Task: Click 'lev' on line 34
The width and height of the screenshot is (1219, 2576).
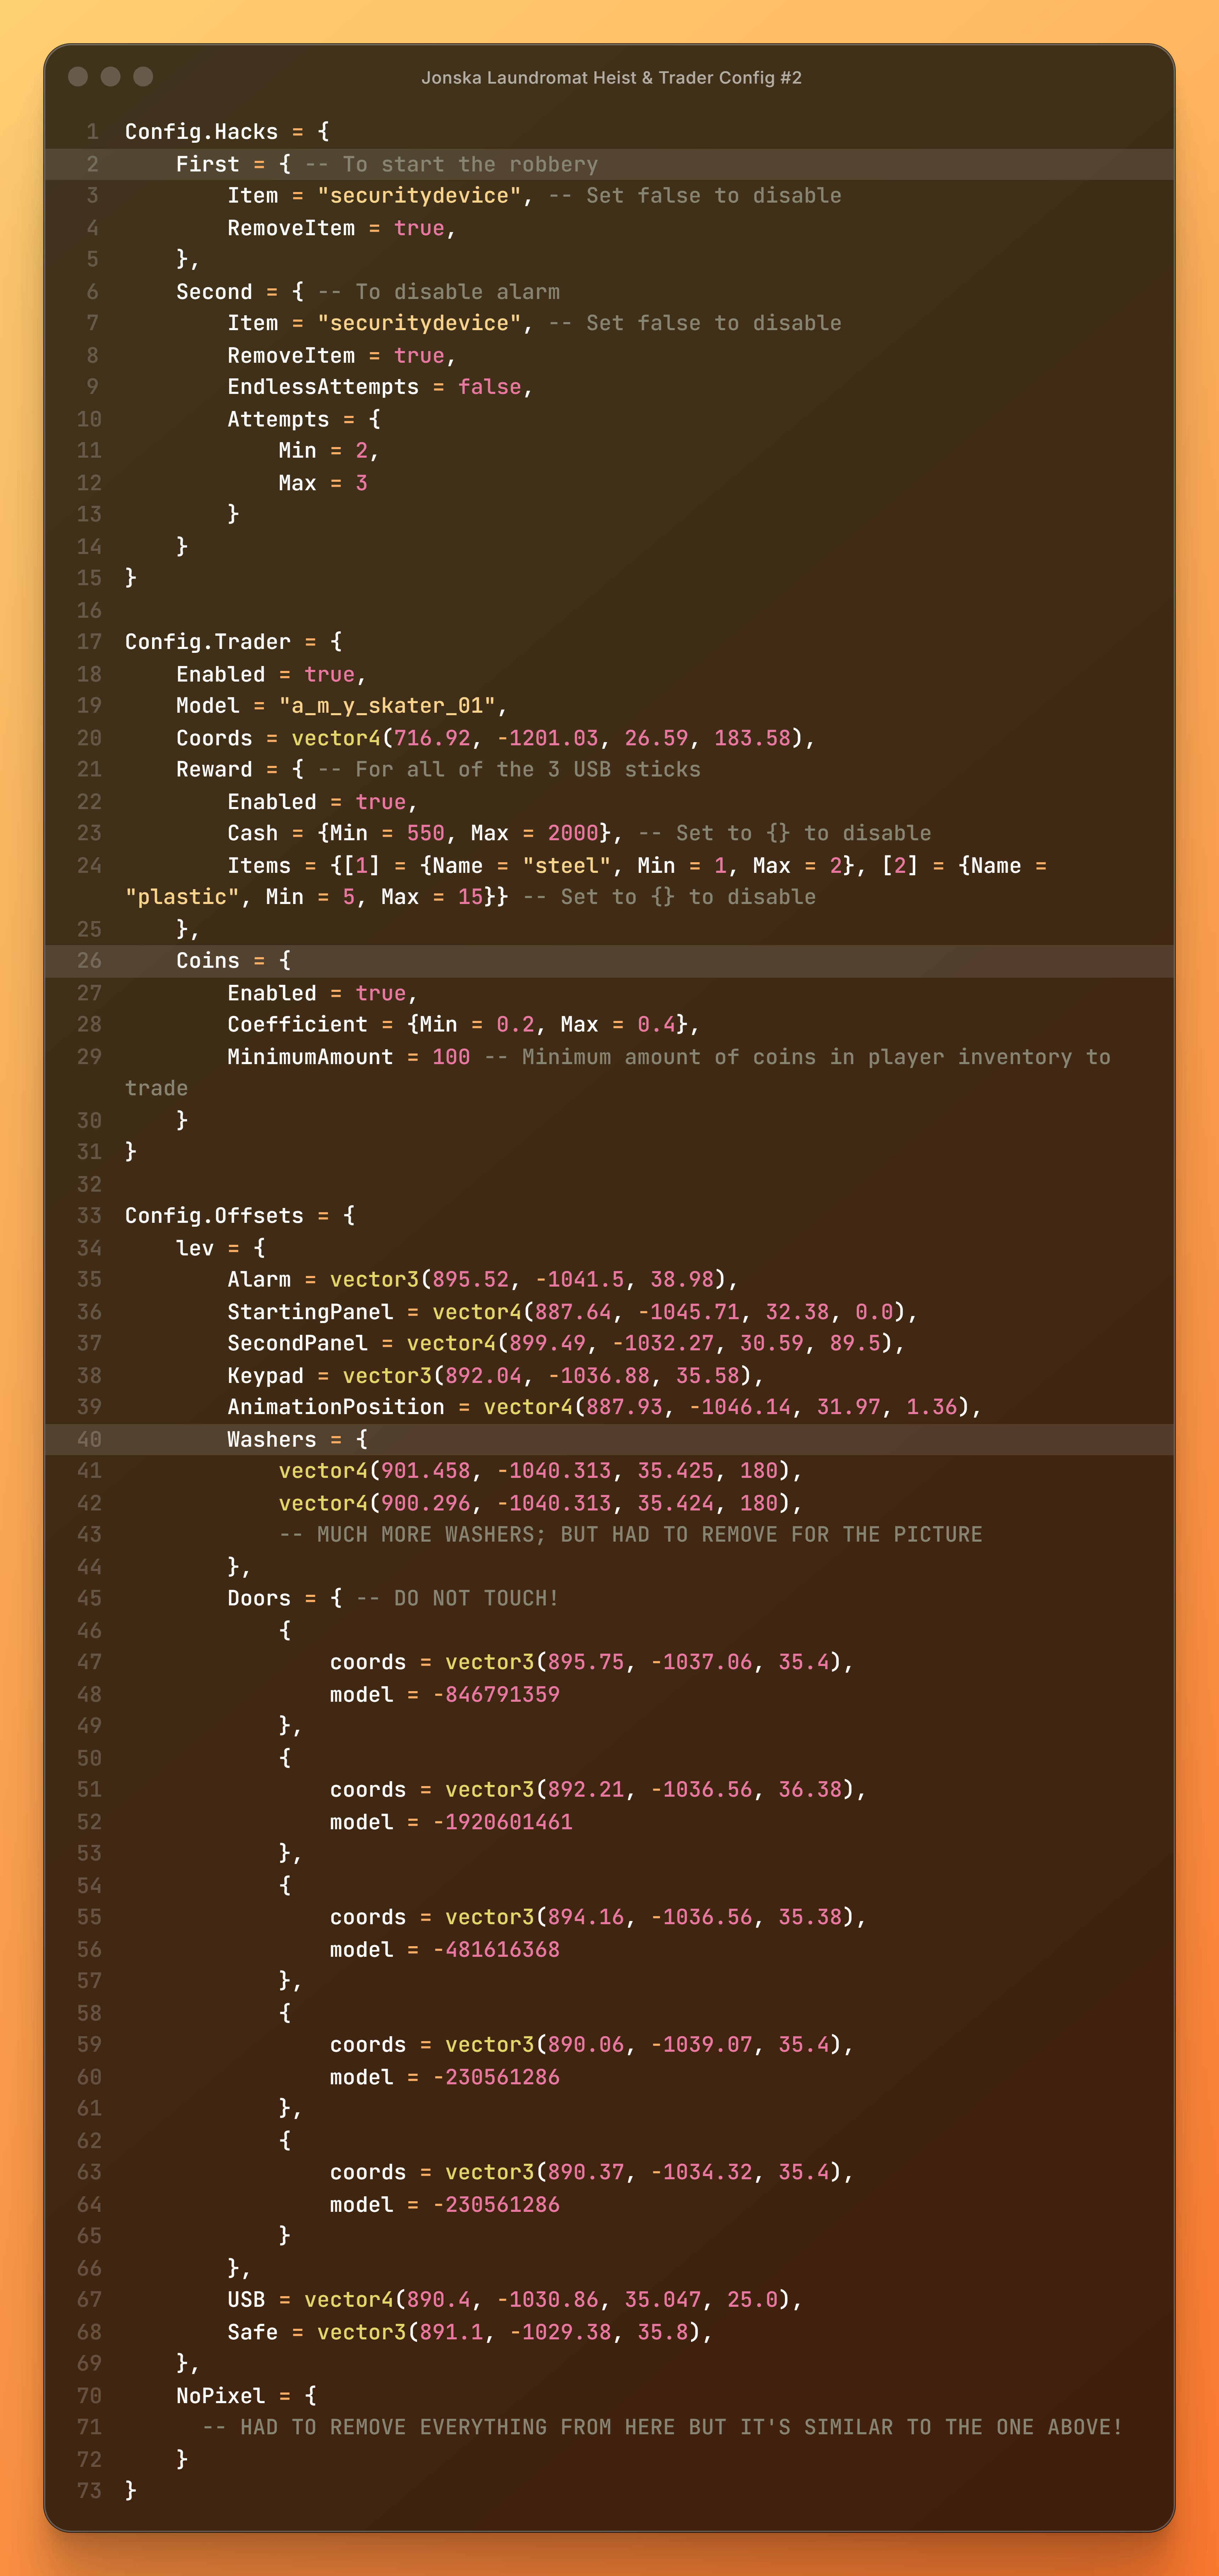Action: (195, 1248)
